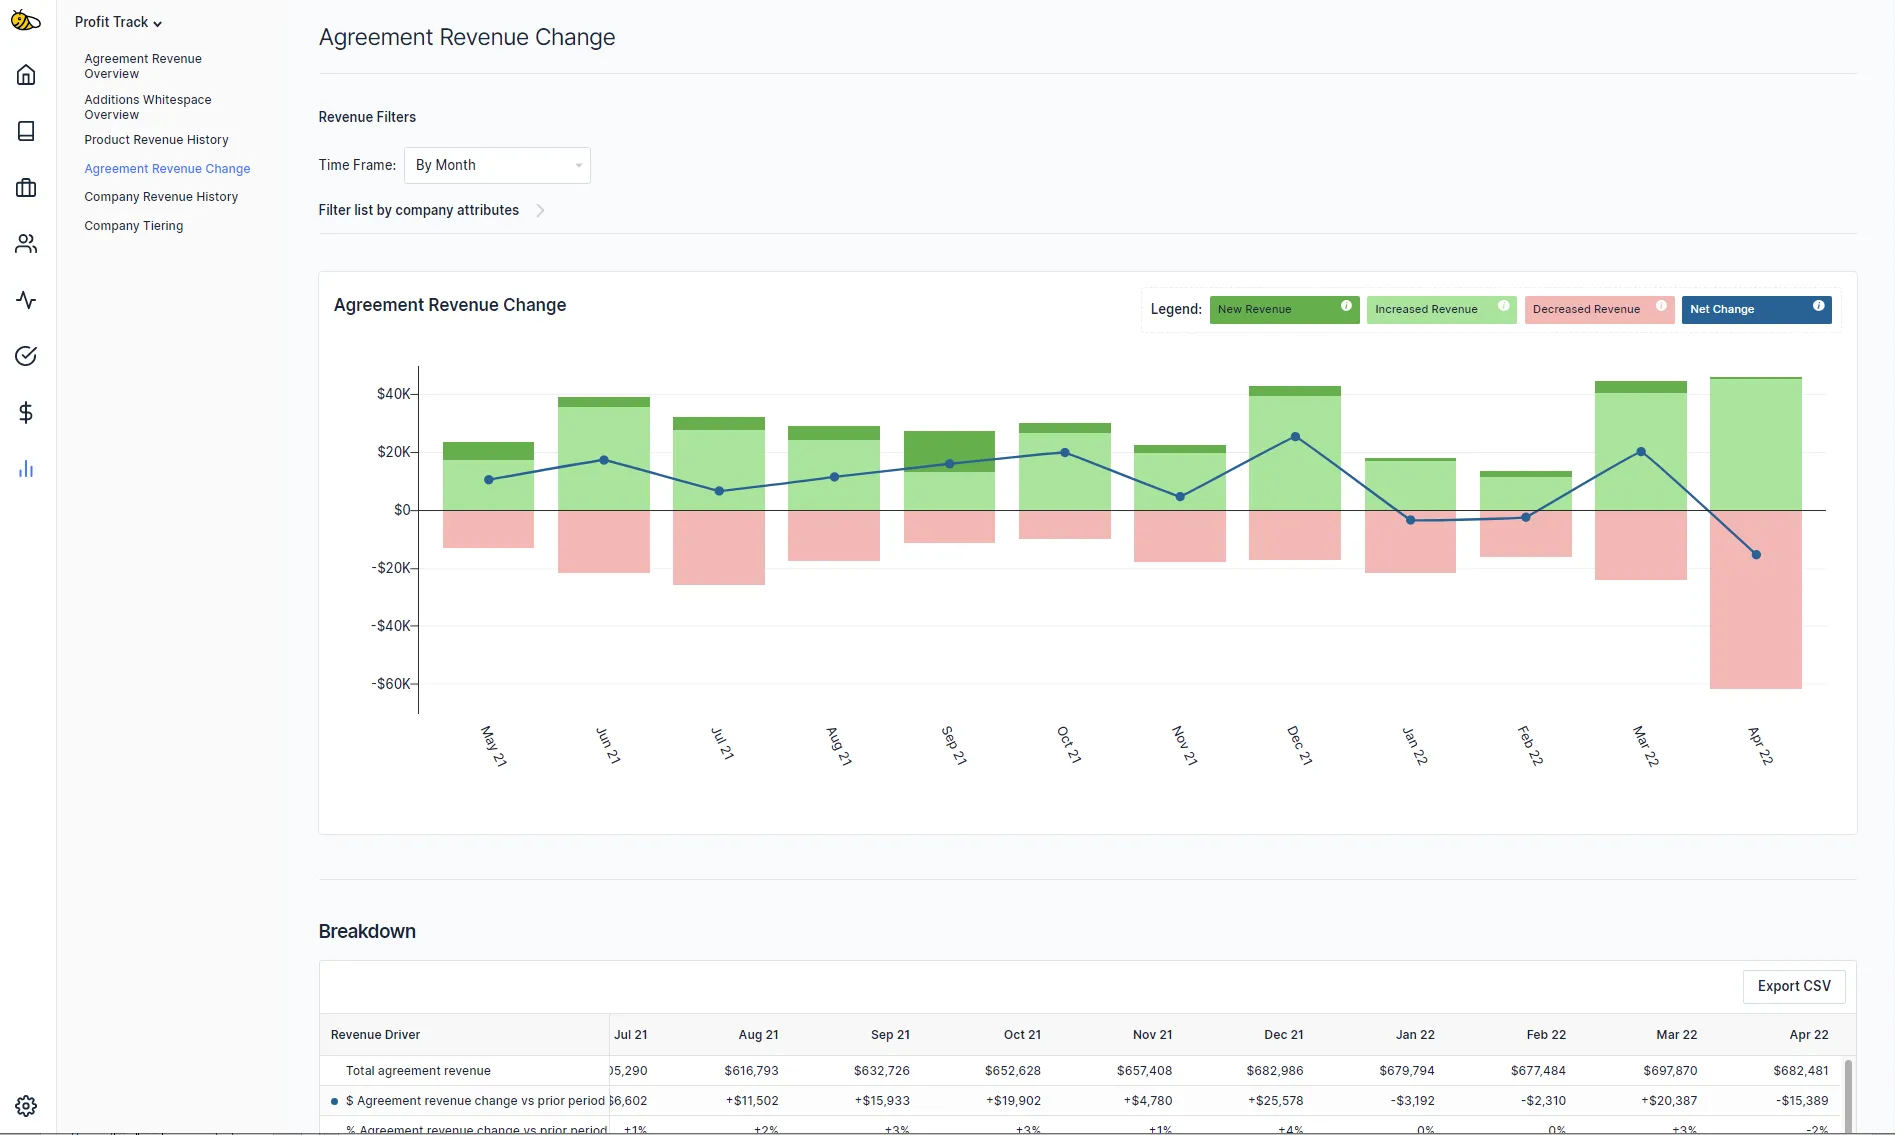
Task: Go to Agreement Revenue Overview
Action: [143, 66]
